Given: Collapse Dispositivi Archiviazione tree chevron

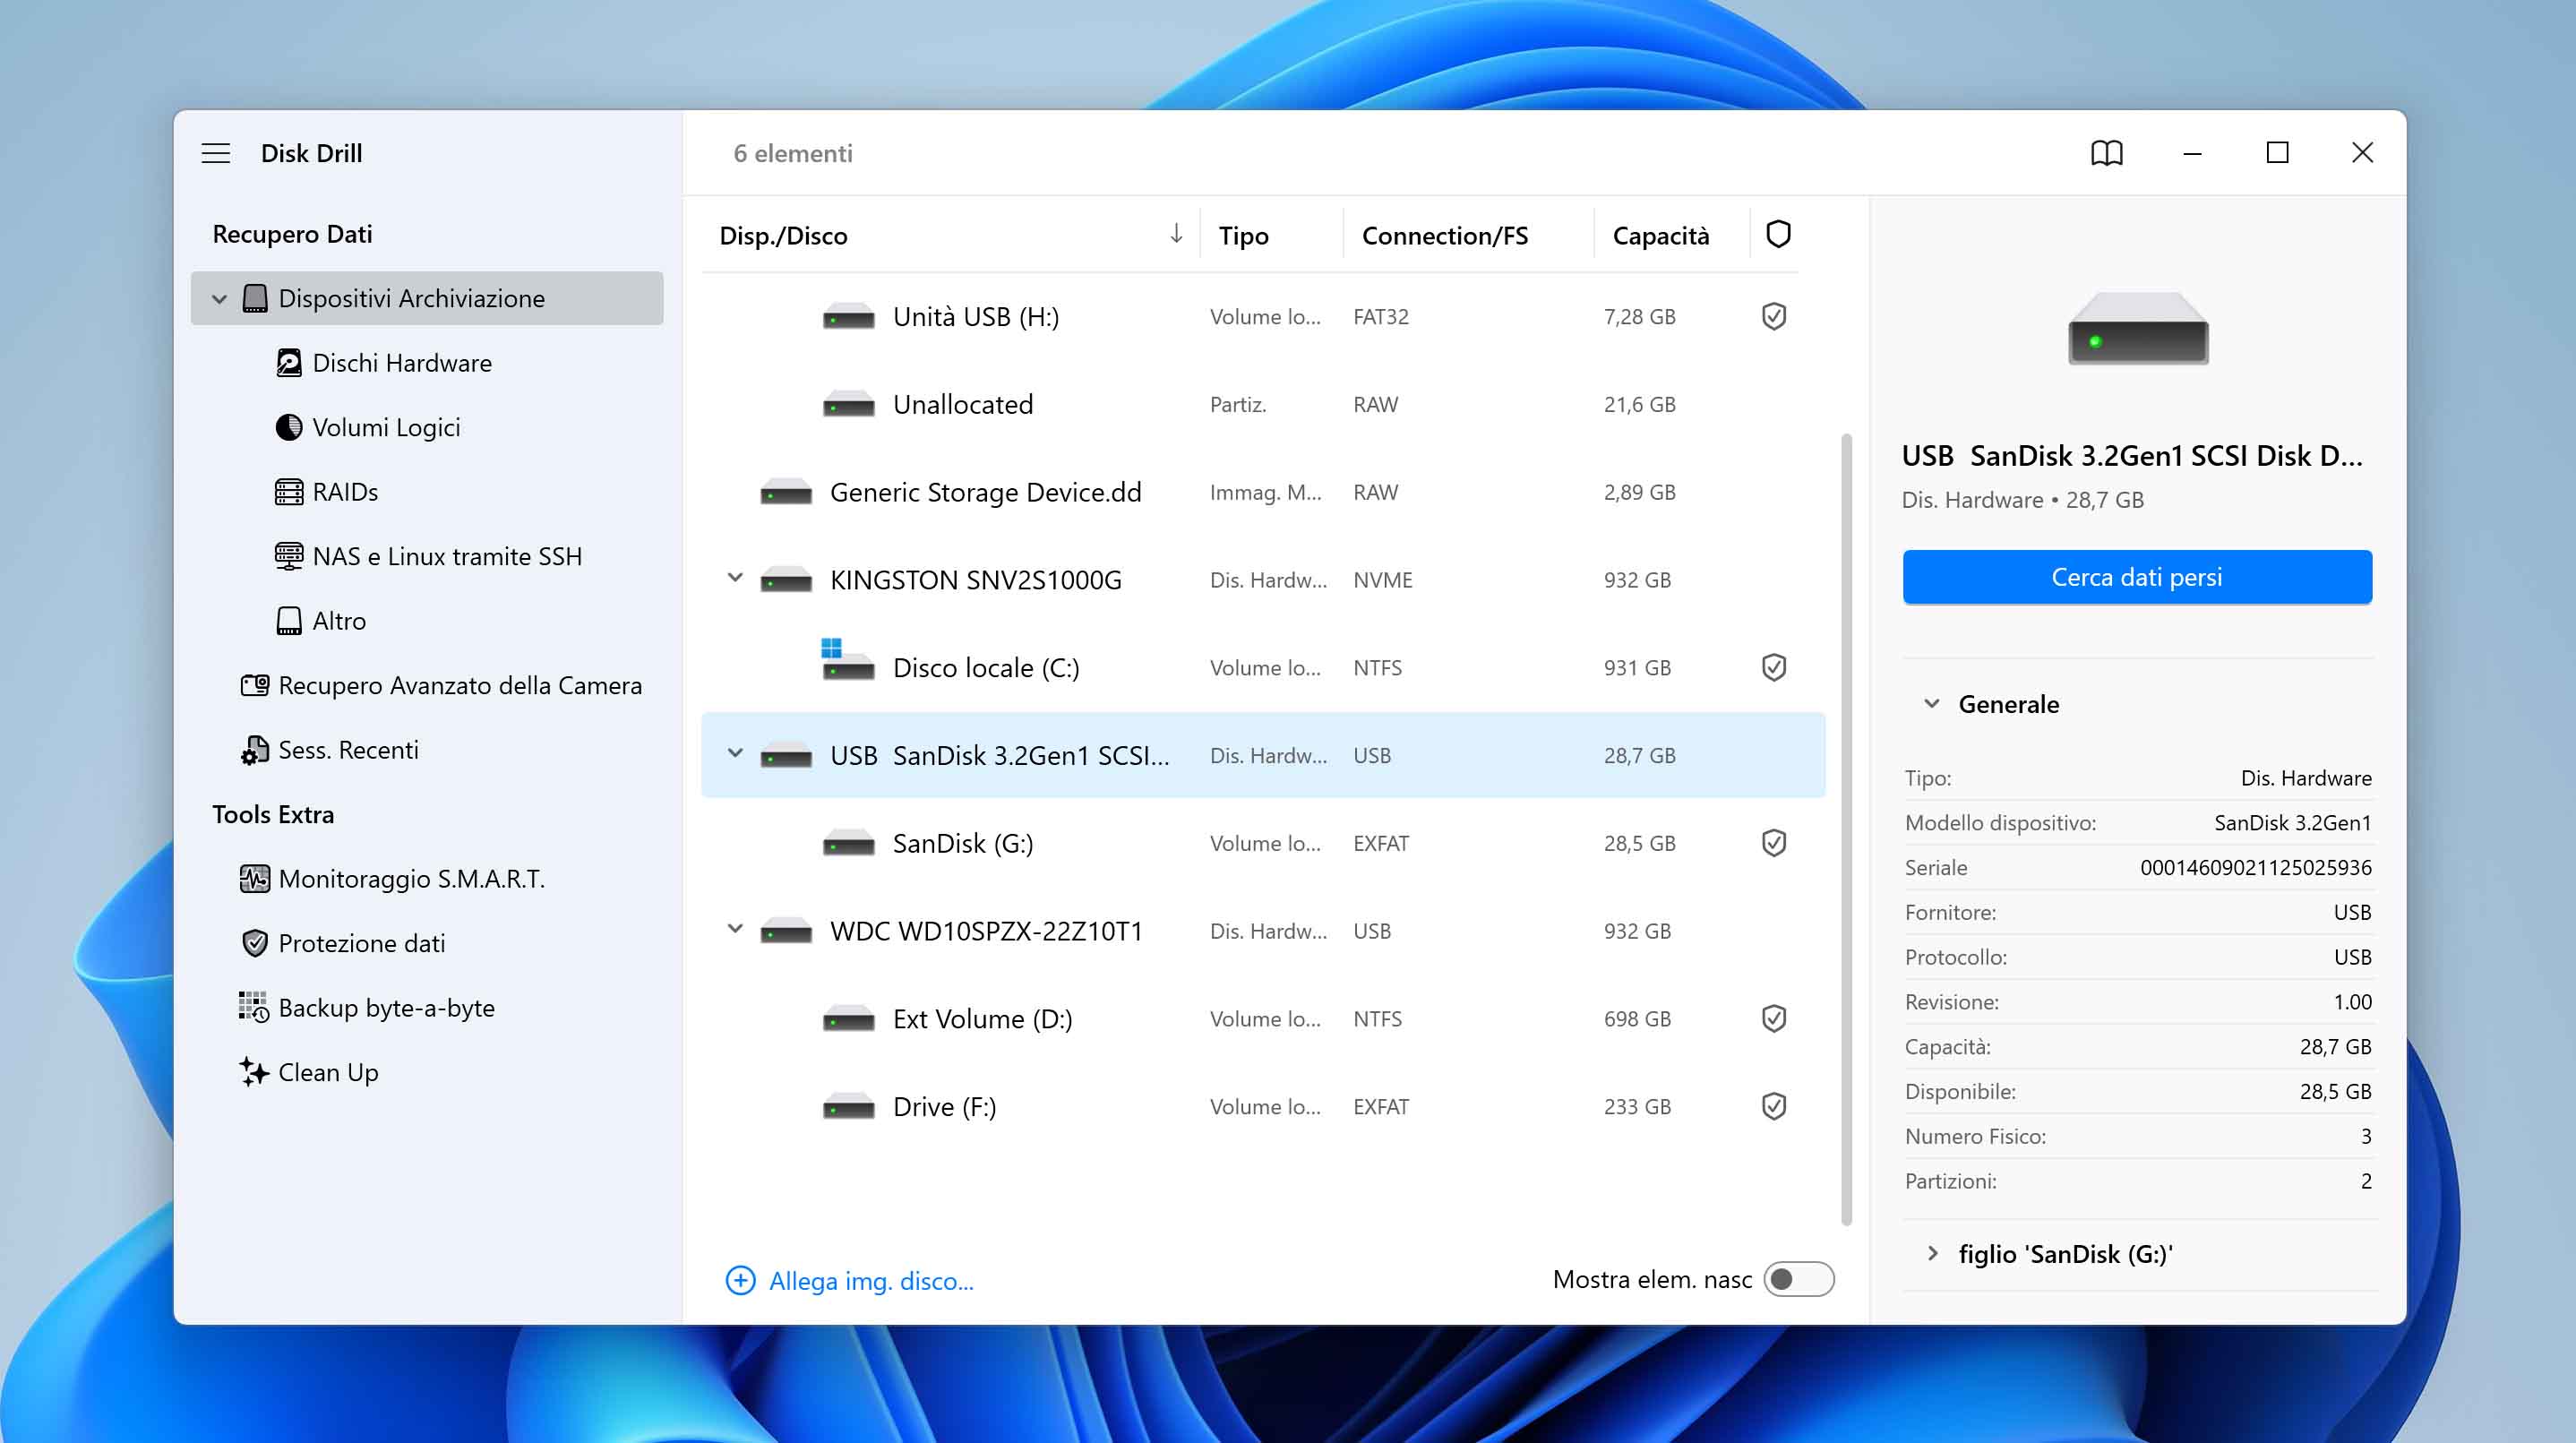Looking at the screenshot, I should [219, 298].
